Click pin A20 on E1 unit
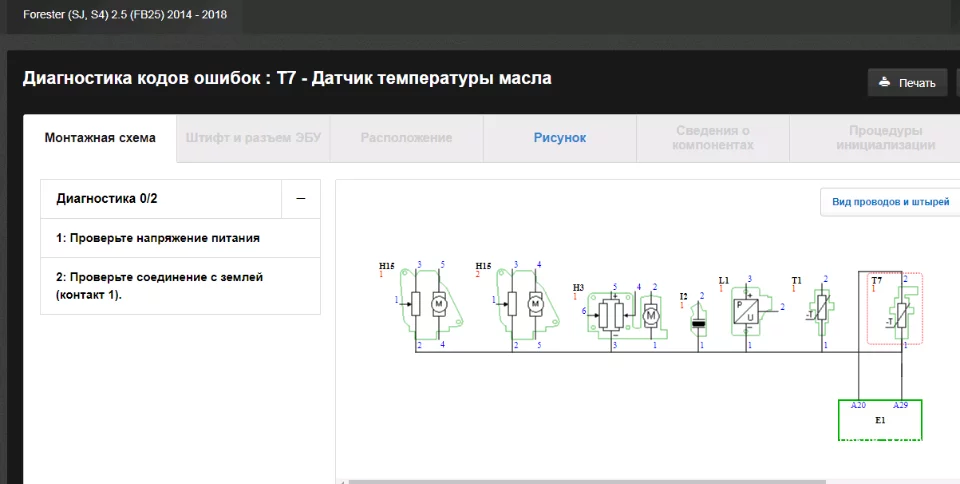Image resolution: width=960 pixels, height=484 pixels. 858,405
